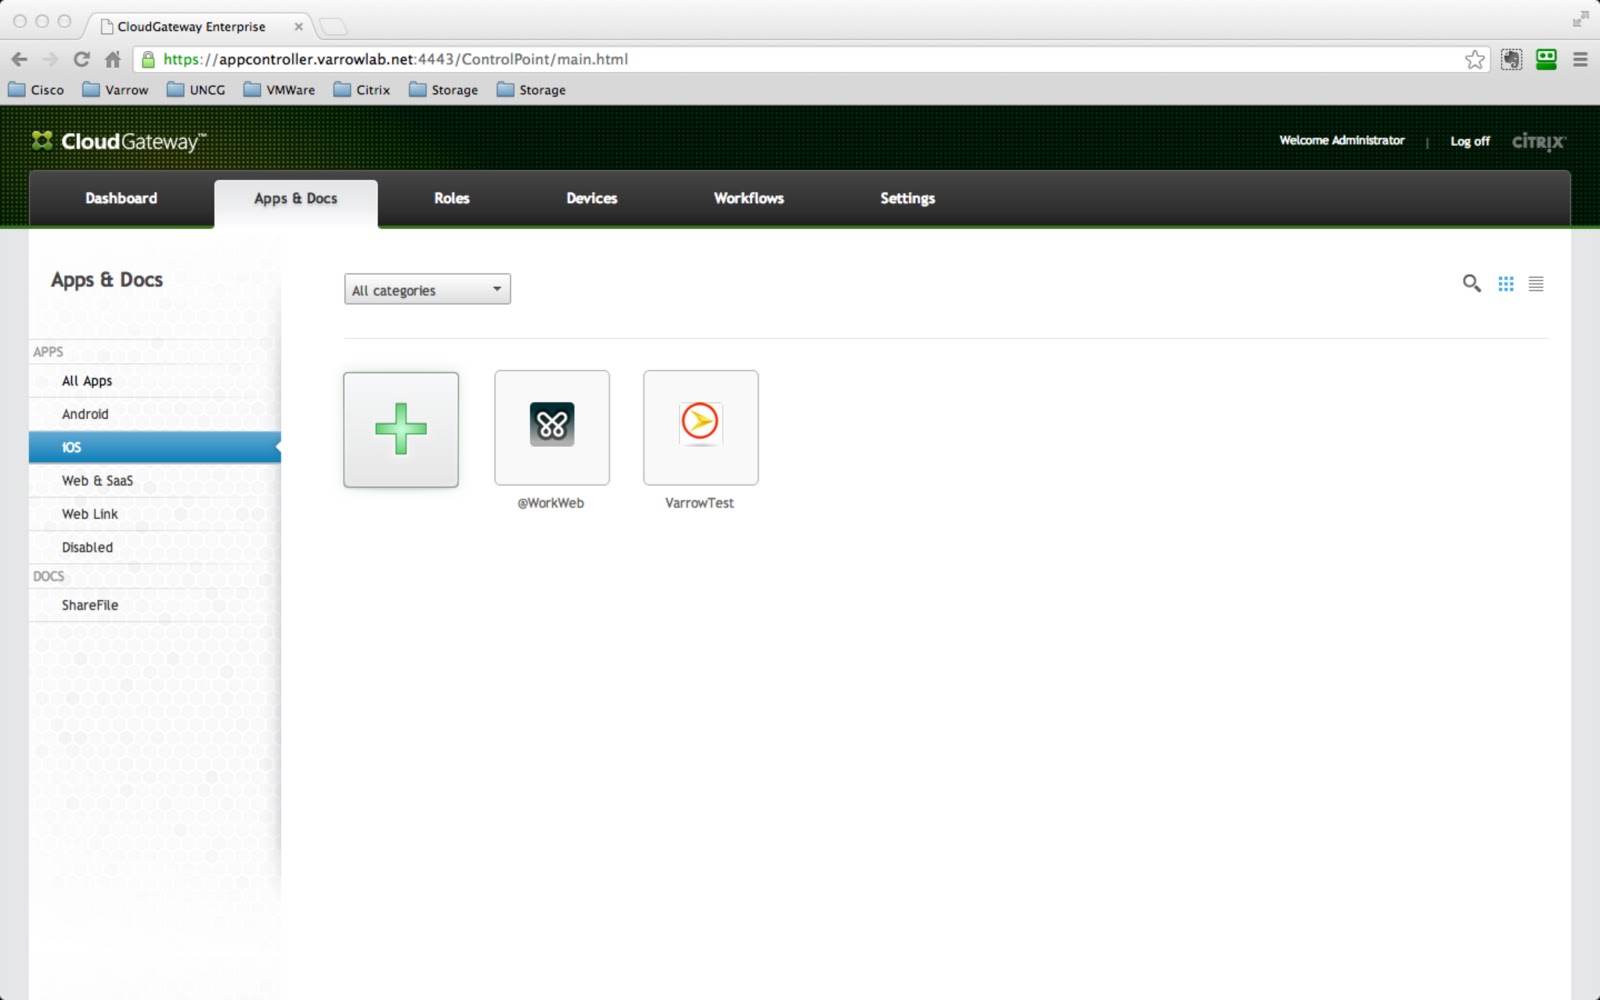Switch to the Workflows tab
The width and height of the screenshot is (1600, 1000).
tap(749, 198)
